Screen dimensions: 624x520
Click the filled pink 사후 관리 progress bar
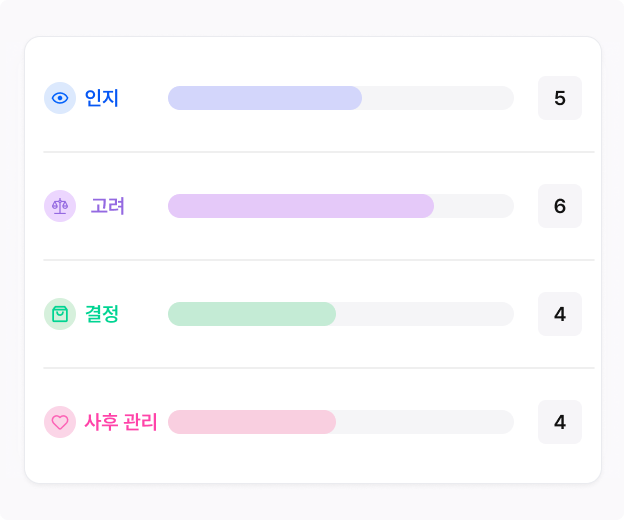[x=252, y=422]
